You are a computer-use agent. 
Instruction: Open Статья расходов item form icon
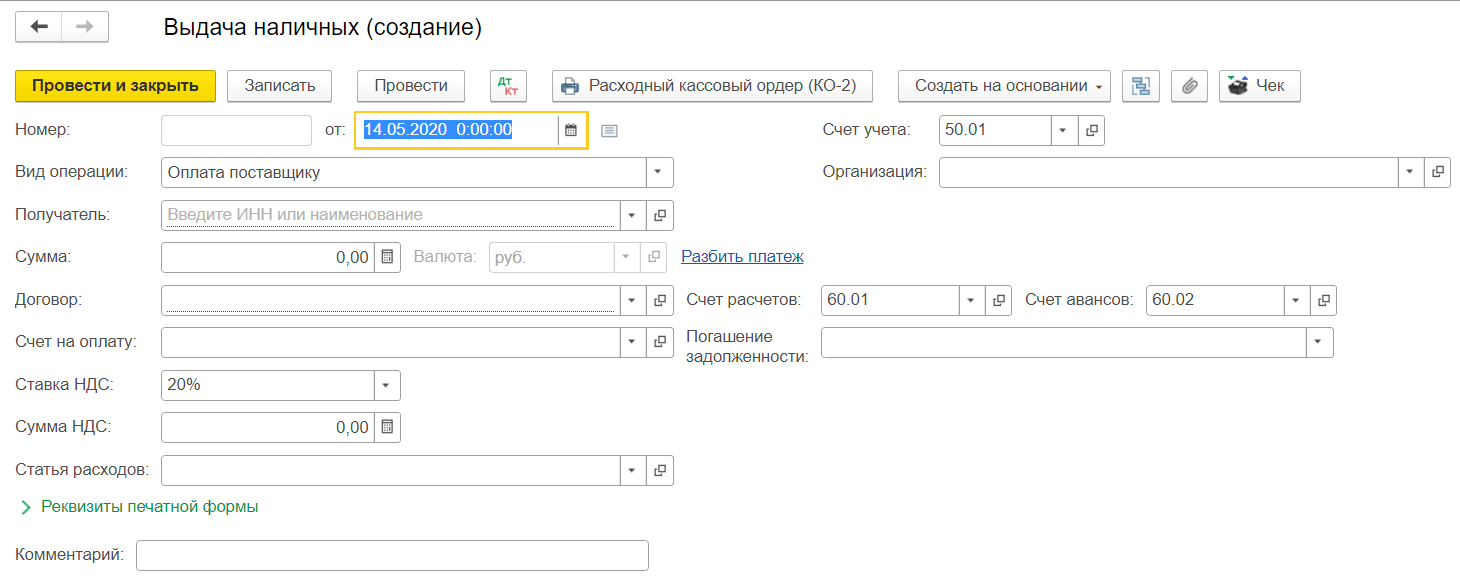660,470
